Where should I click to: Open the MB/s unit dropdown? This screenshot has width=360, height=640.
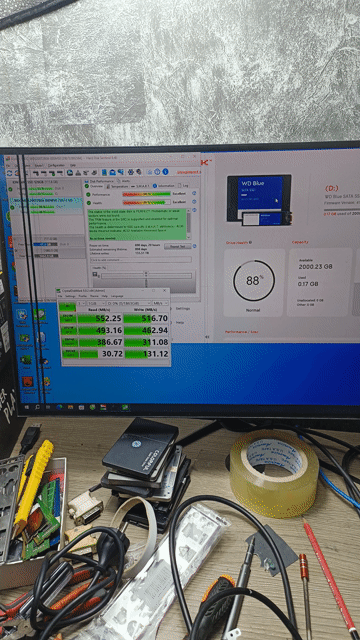click(x=160, y=303)
